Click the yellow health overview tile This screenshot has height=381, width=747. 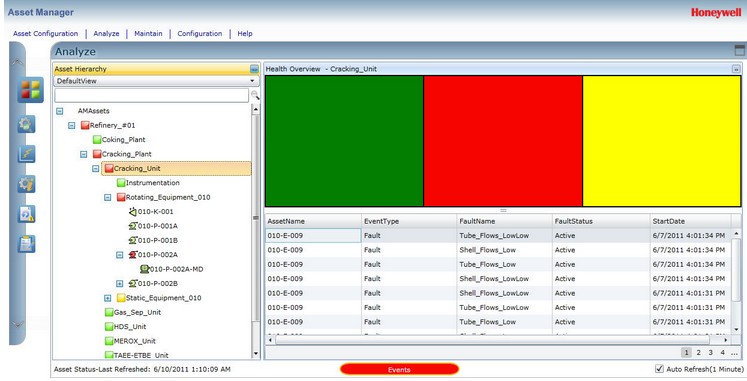click(662, 141)
